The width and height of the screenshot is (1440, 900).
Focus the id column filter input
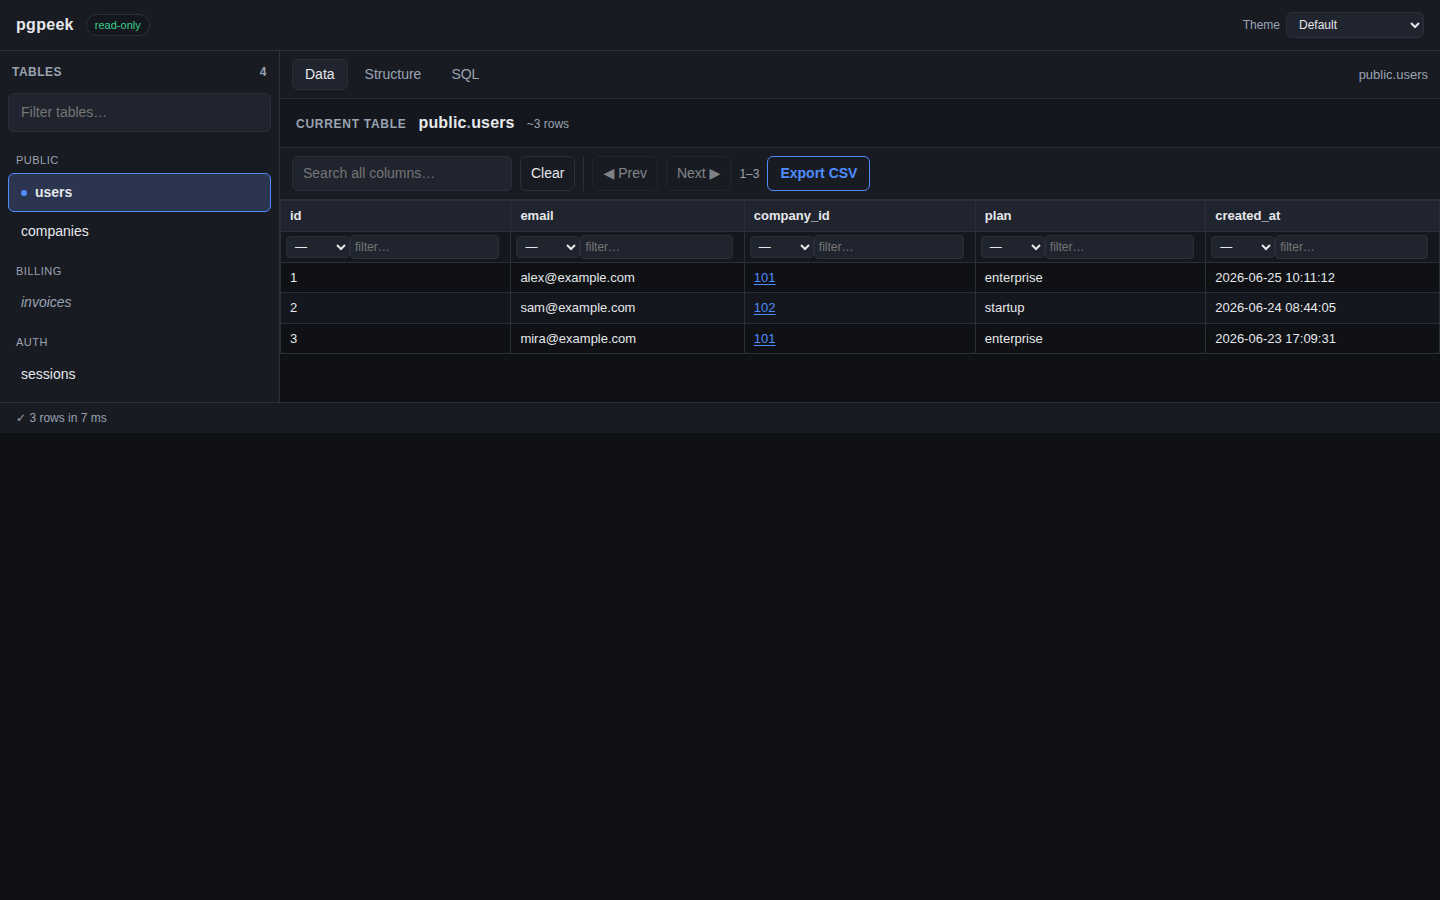pos(424,247)
